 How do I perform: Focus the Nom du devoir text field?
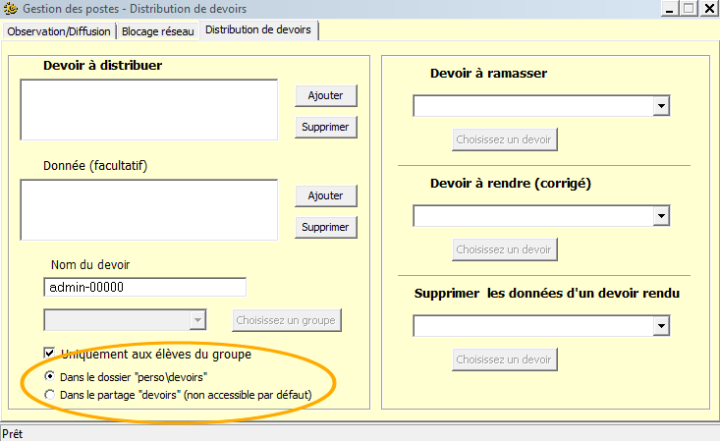(145, 287)
